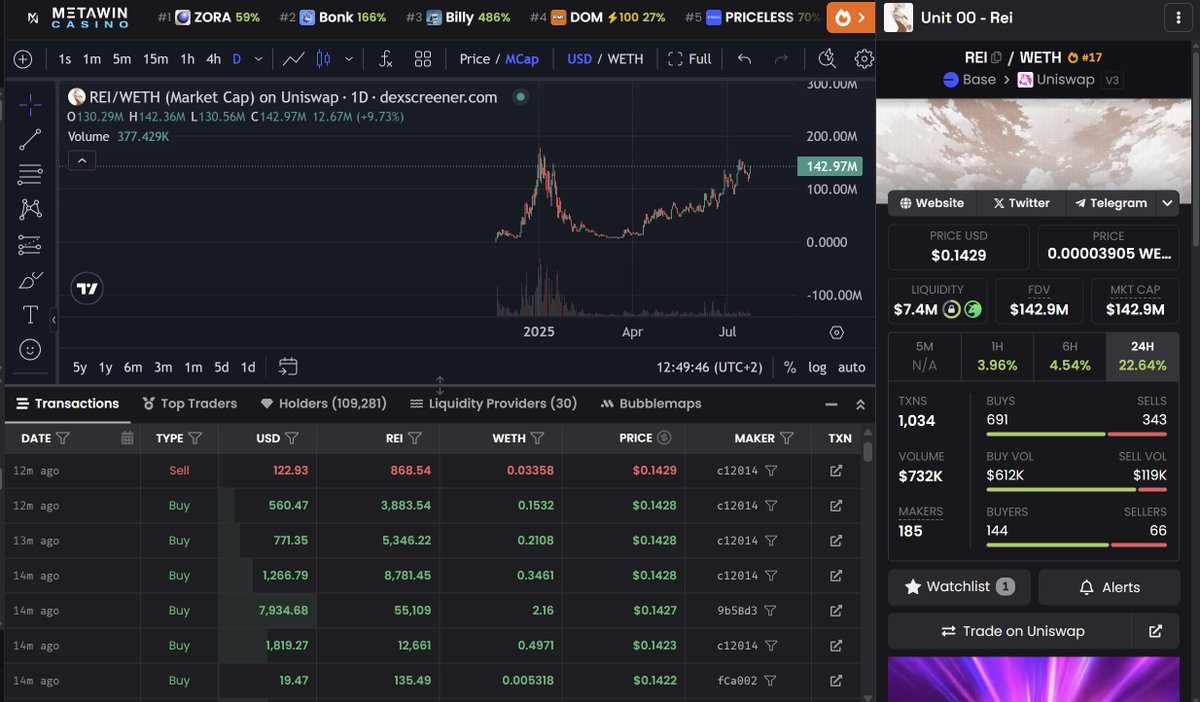The height and width of the screenshot is (702, 1200).
Task: Open transaction link for 7,934.68 buy
Action: click(x=836, y=610)
